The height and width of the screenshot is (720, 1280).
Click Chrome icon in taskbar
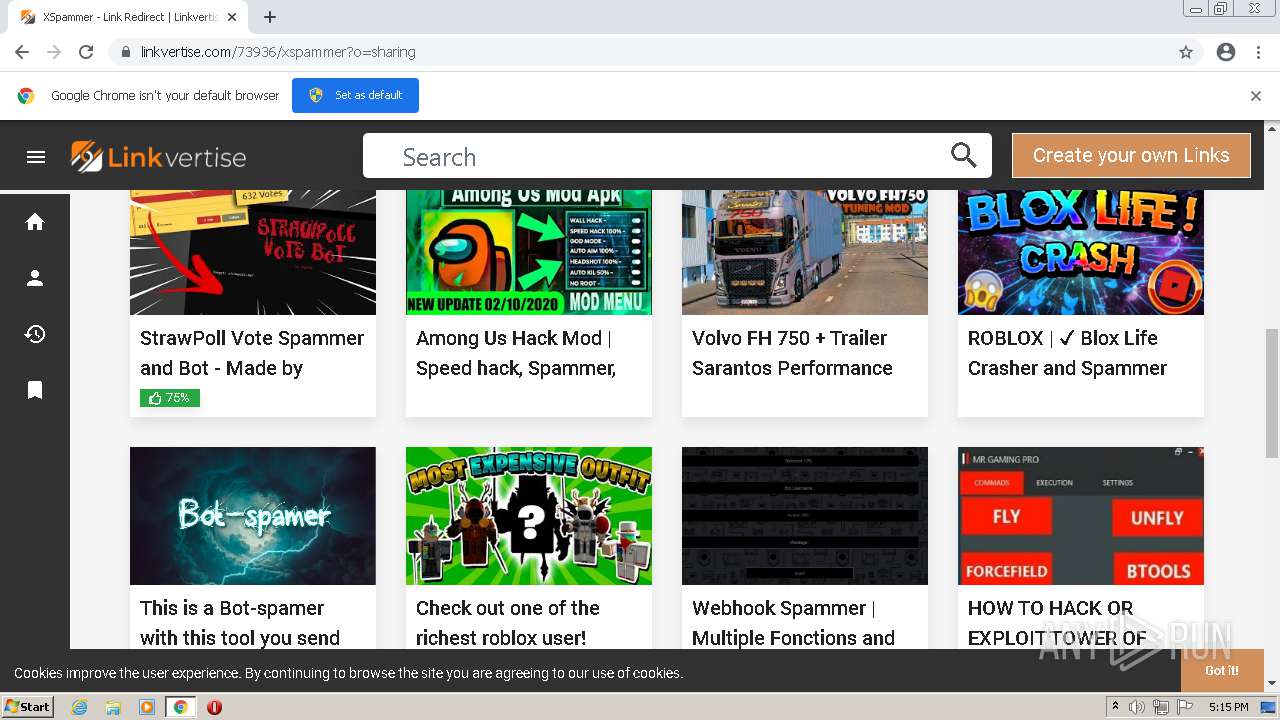coord(180,707)
